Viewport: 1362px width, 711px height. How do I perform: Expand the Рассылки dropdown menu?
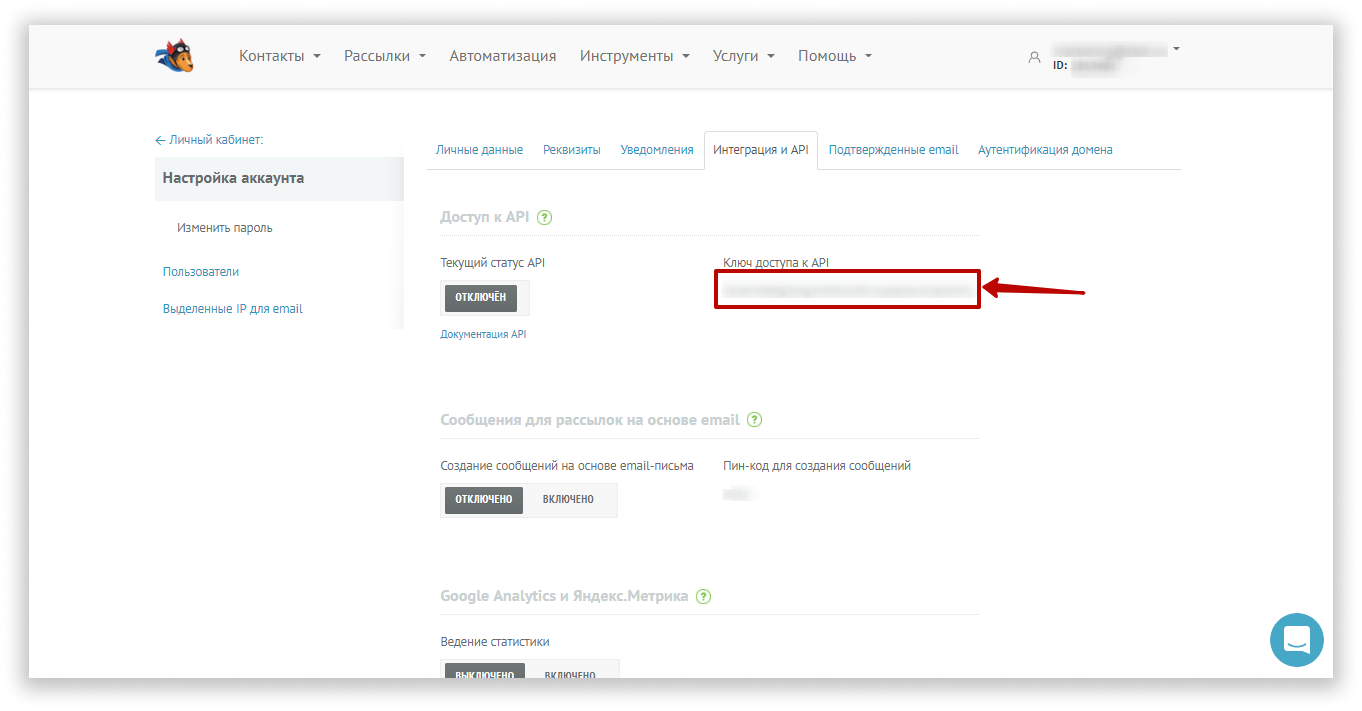[384, 56]
